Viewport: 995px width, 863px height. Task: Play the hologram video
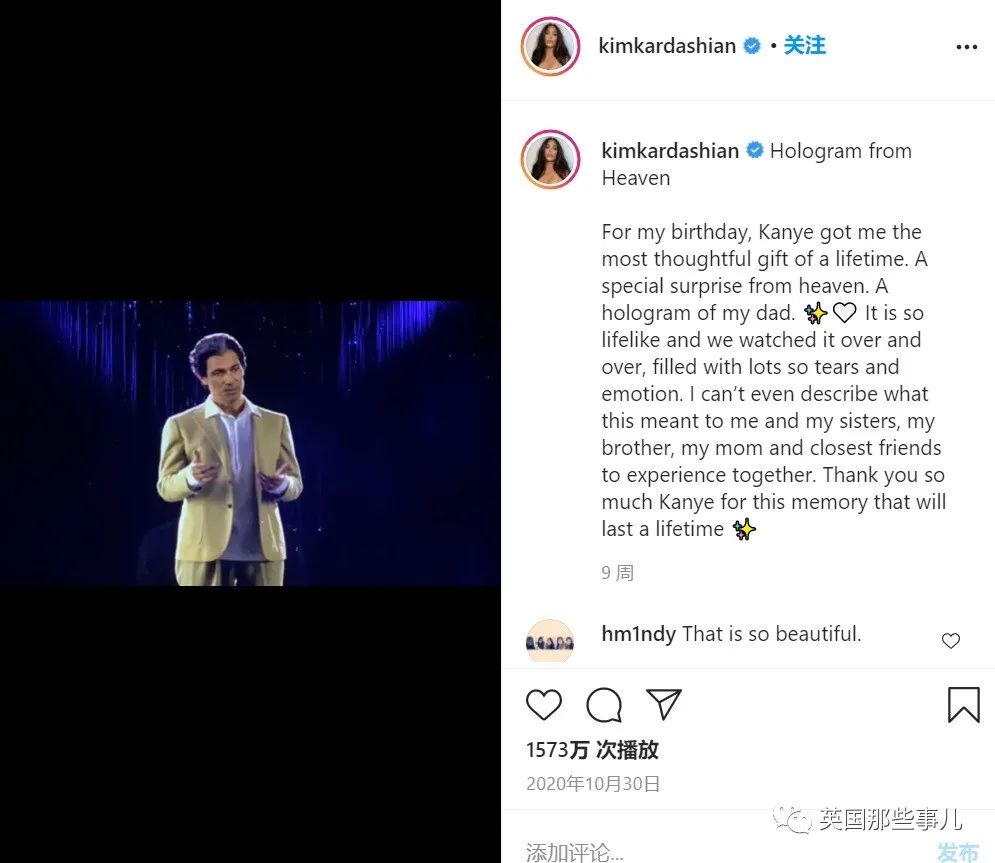250,443
